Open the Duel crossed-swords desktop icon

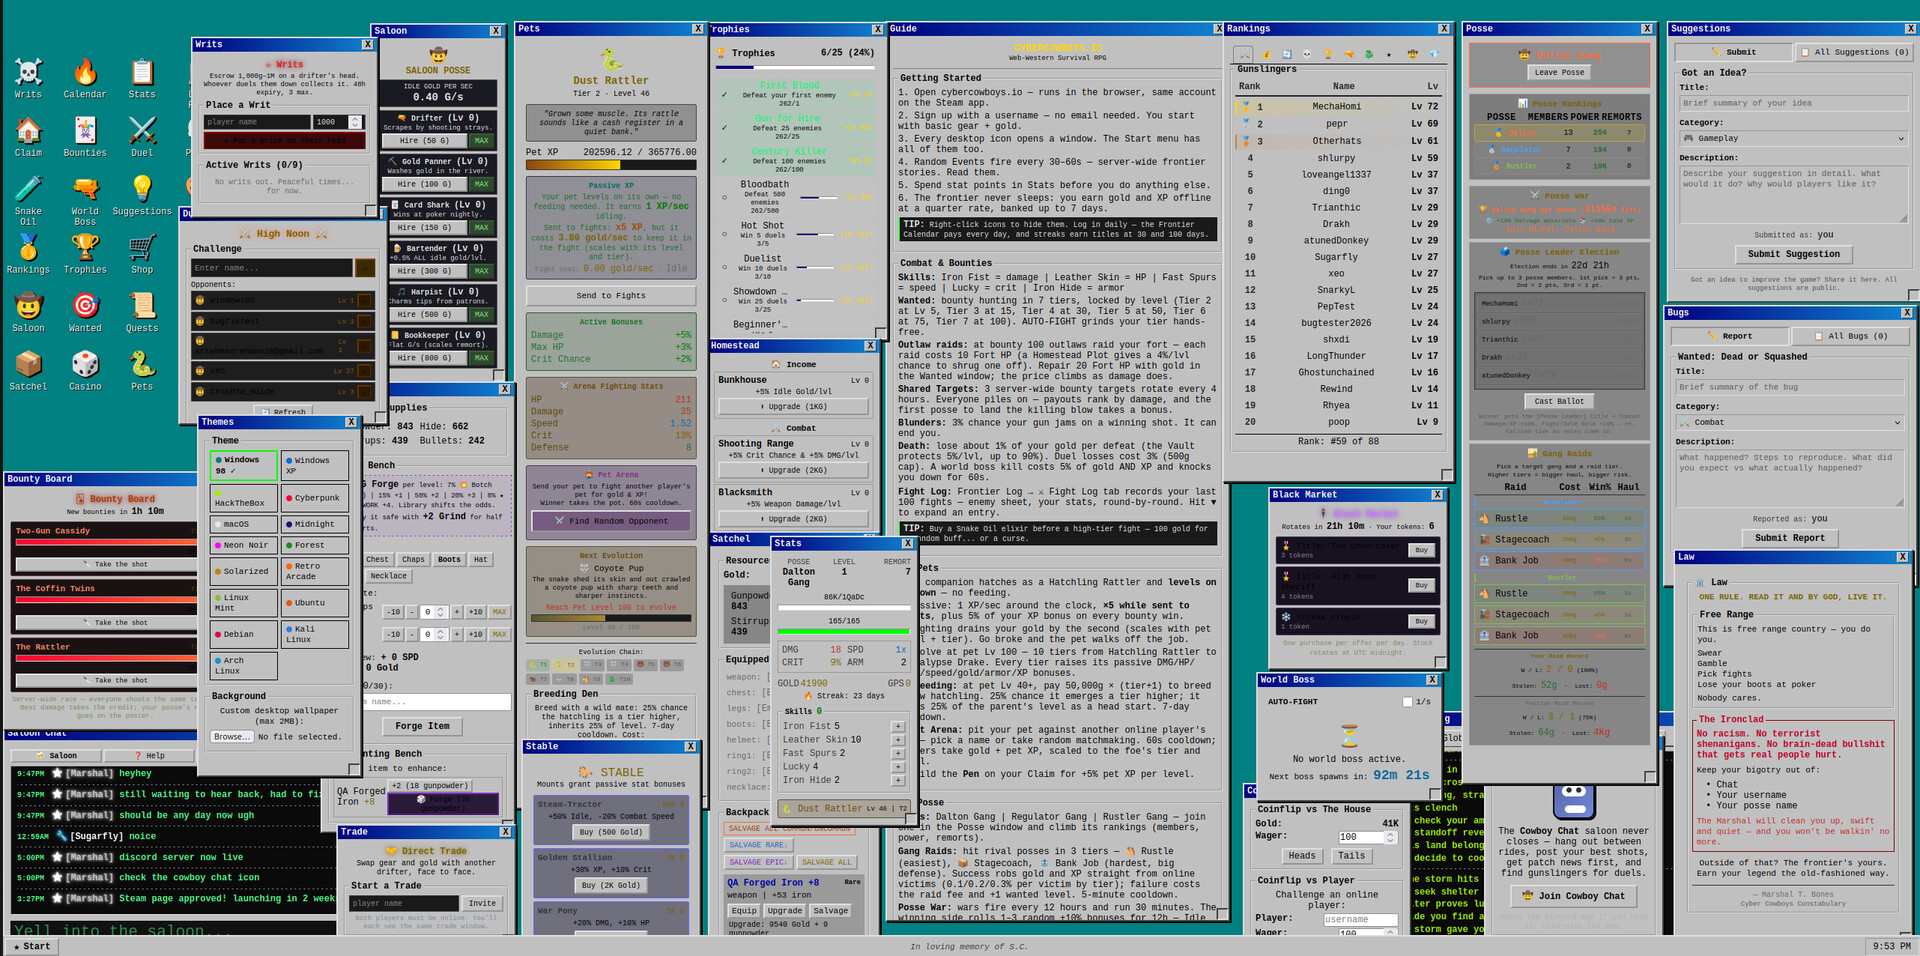[x=142, y=136]
